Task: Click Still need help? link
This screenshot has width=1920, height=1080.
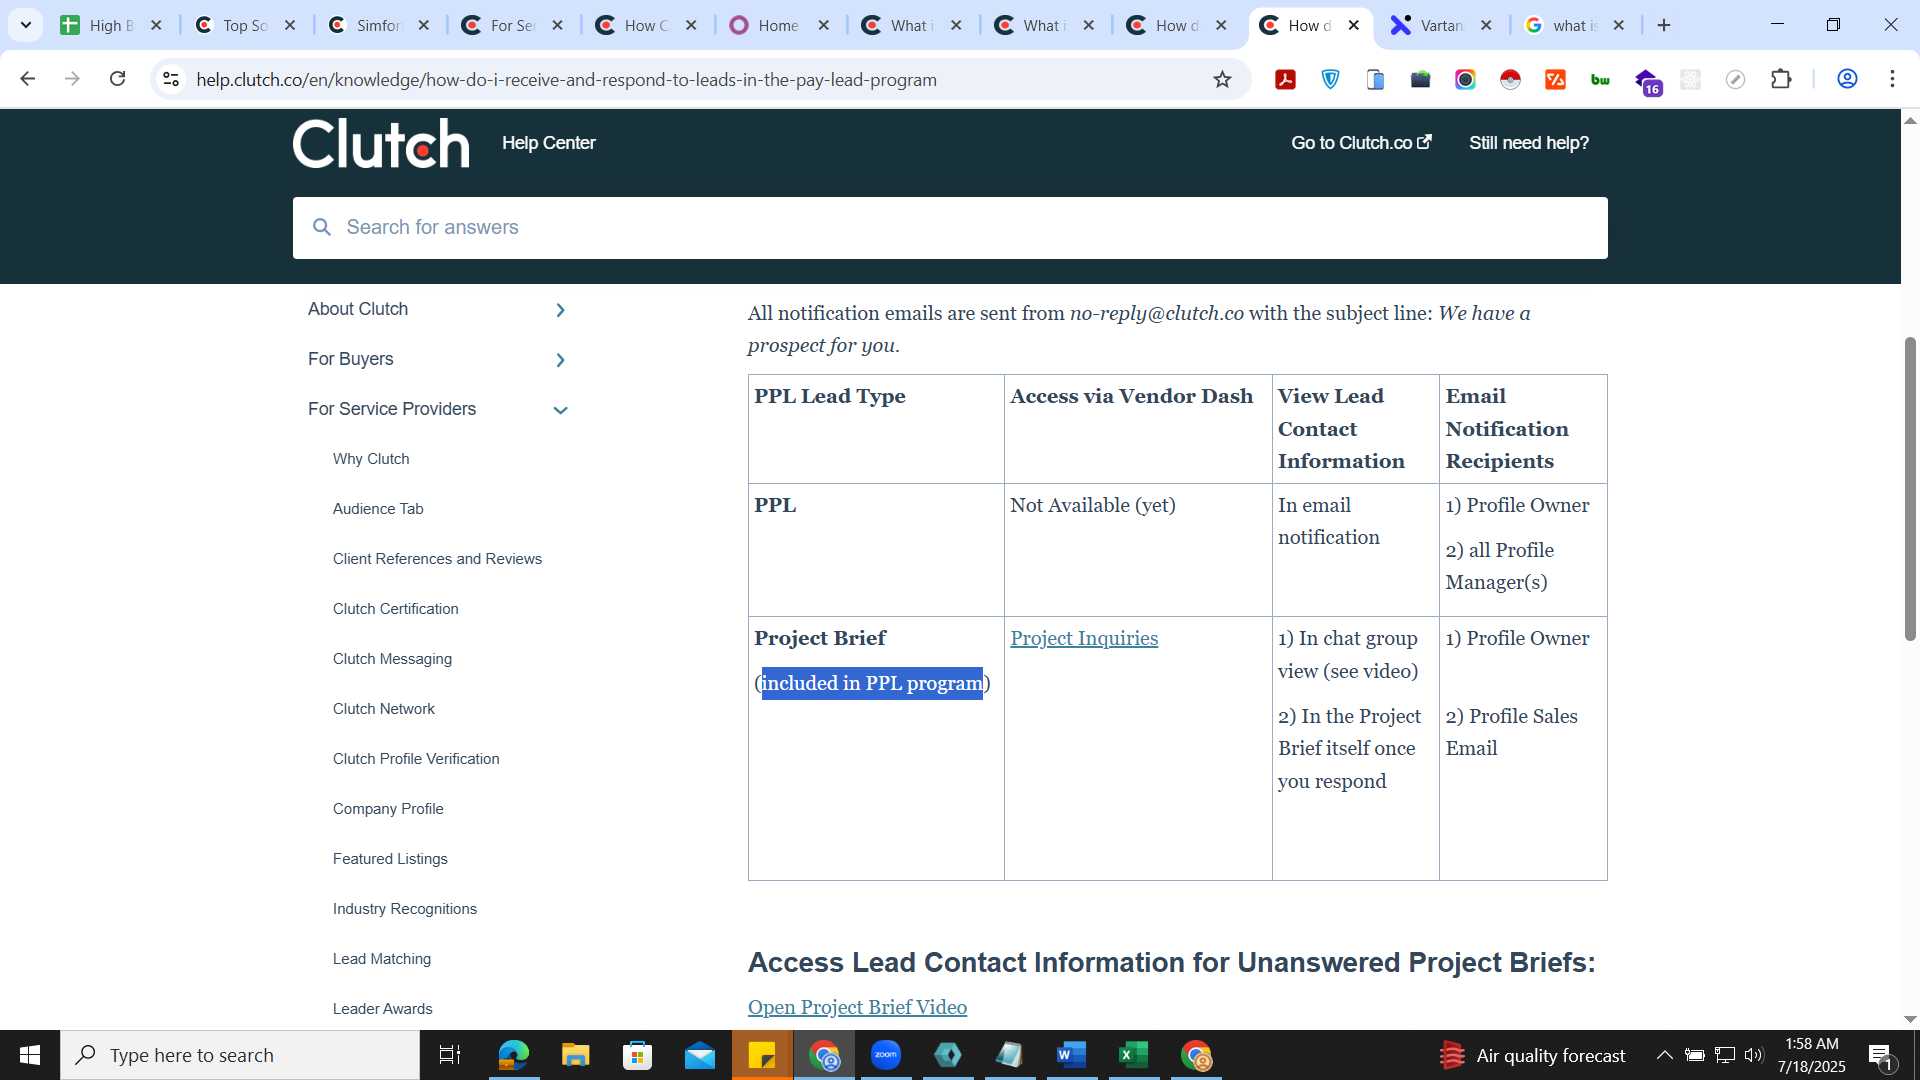Action: [x=1528, y=143]
